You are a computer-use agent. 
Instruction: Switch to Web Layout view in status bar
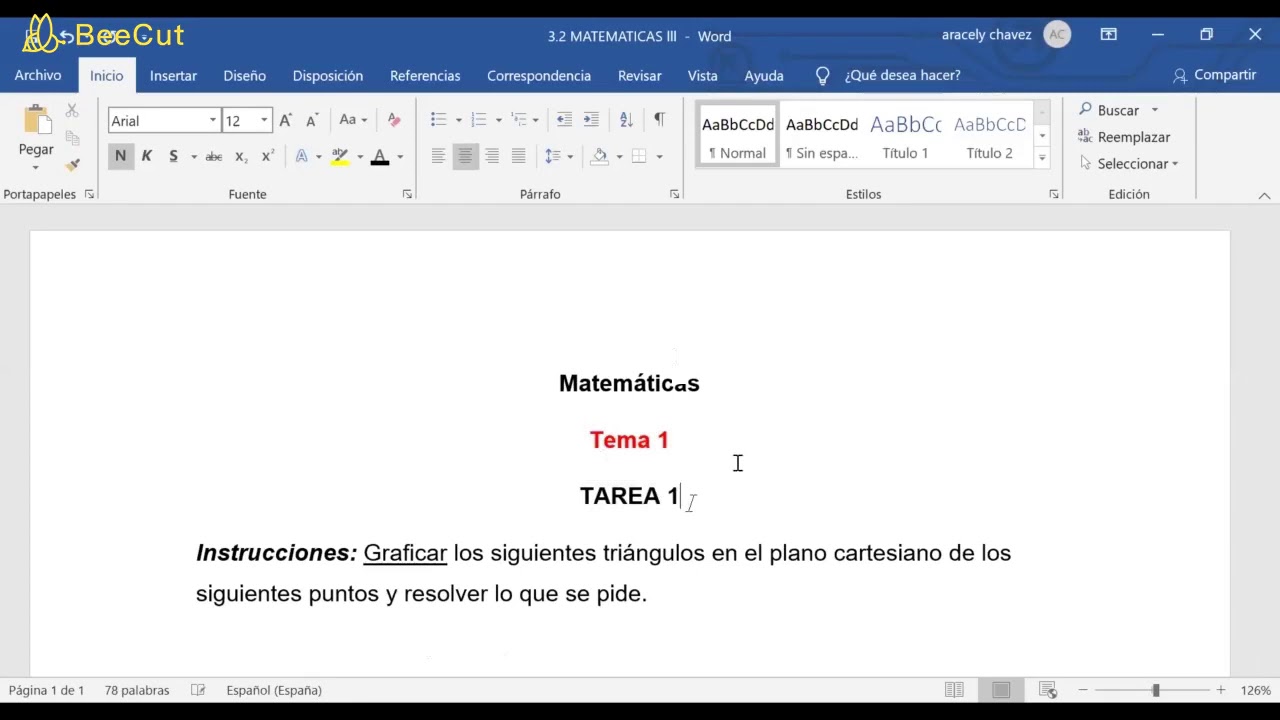pyautogui.click(x=1048, y=690)
